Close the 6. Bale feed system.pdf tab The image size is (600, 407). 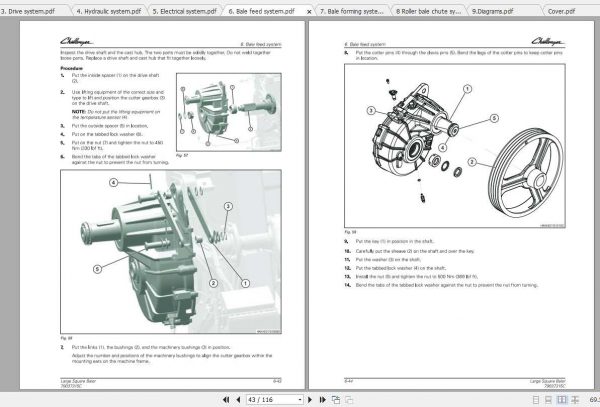coord(309,12)
